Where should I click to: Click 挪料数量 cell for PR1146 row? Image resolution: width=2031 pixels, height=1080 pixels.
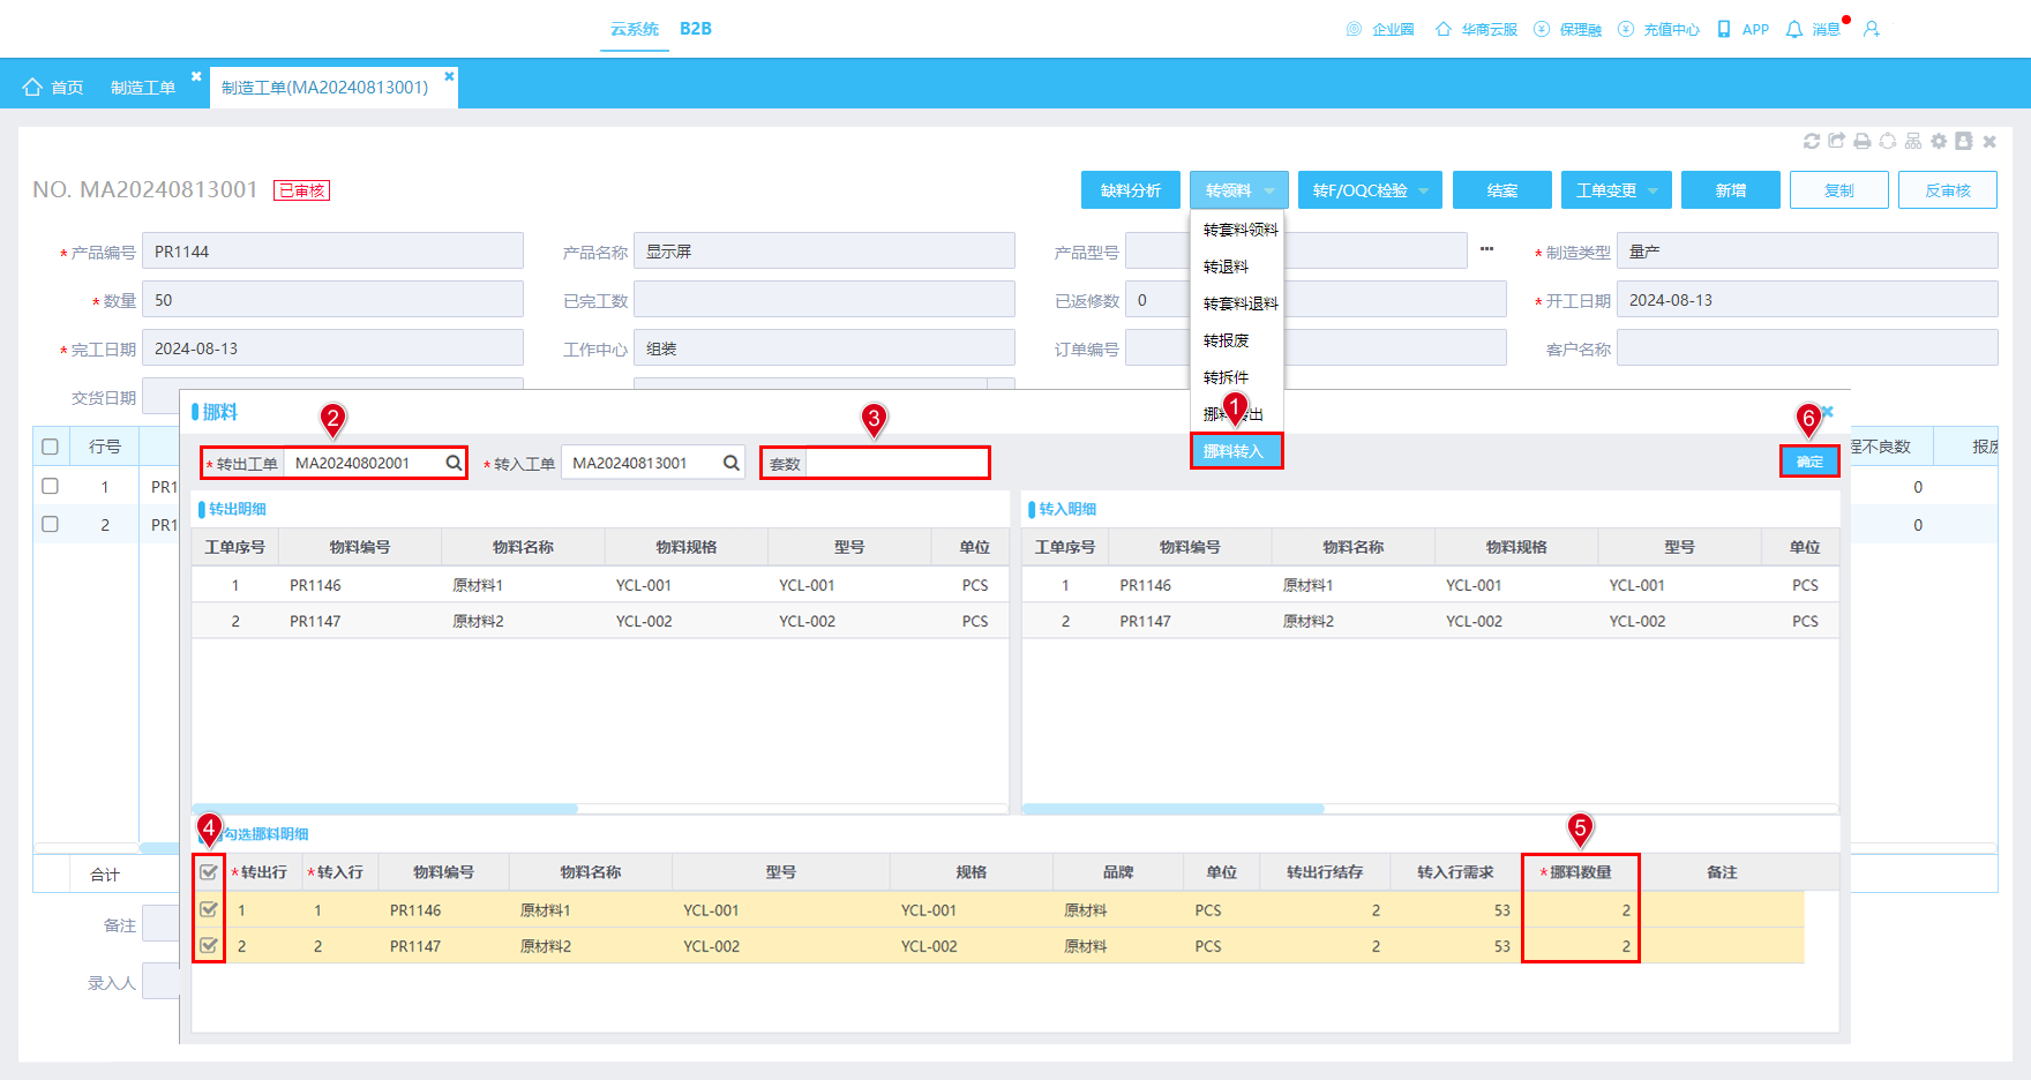pos(1580,909)
